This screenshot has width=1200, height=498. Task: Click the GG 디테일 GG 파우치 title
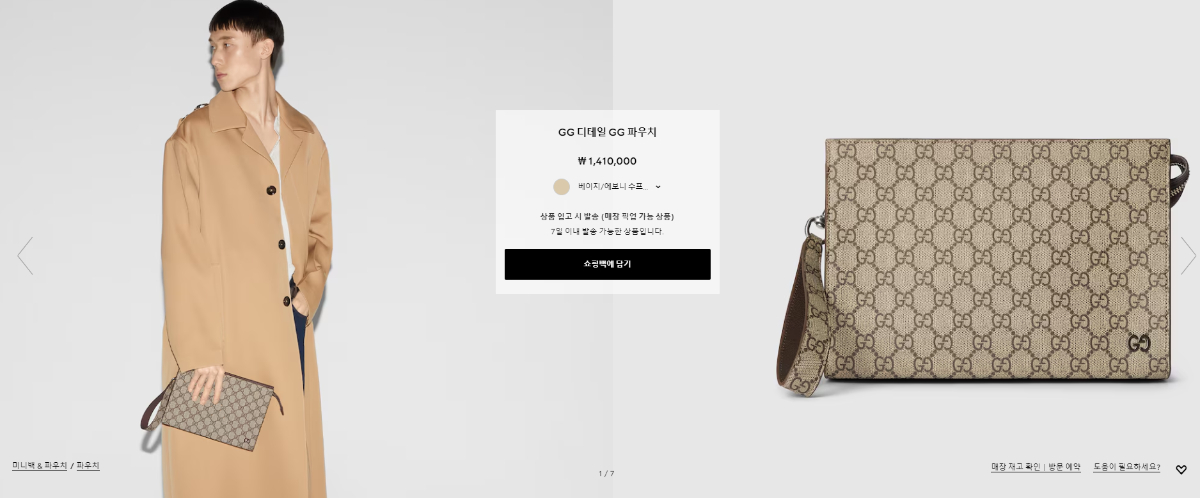click(607, 132)
